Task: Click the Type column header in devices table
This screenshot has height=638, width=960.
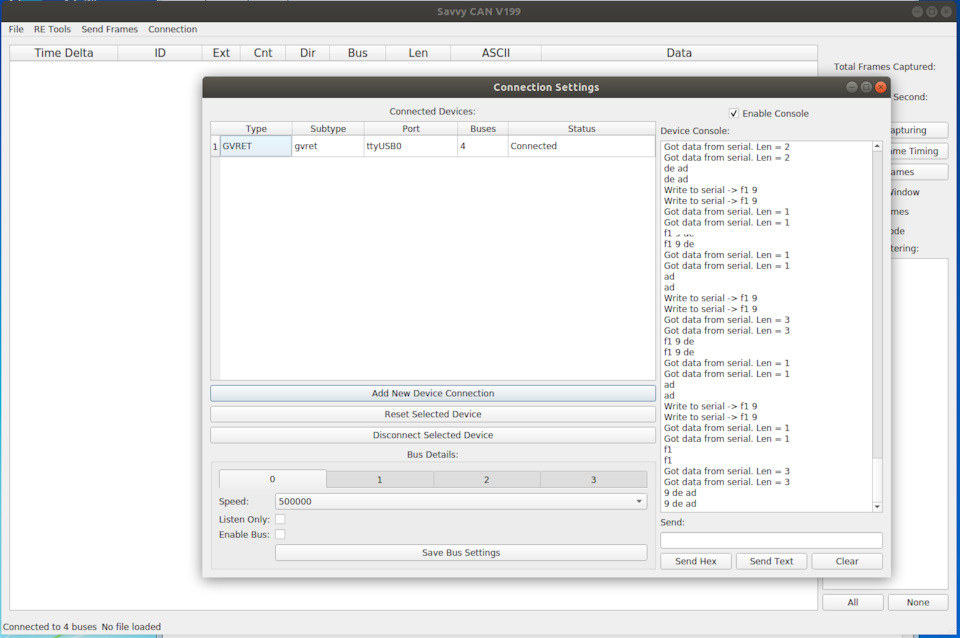Action: (256, 129)
